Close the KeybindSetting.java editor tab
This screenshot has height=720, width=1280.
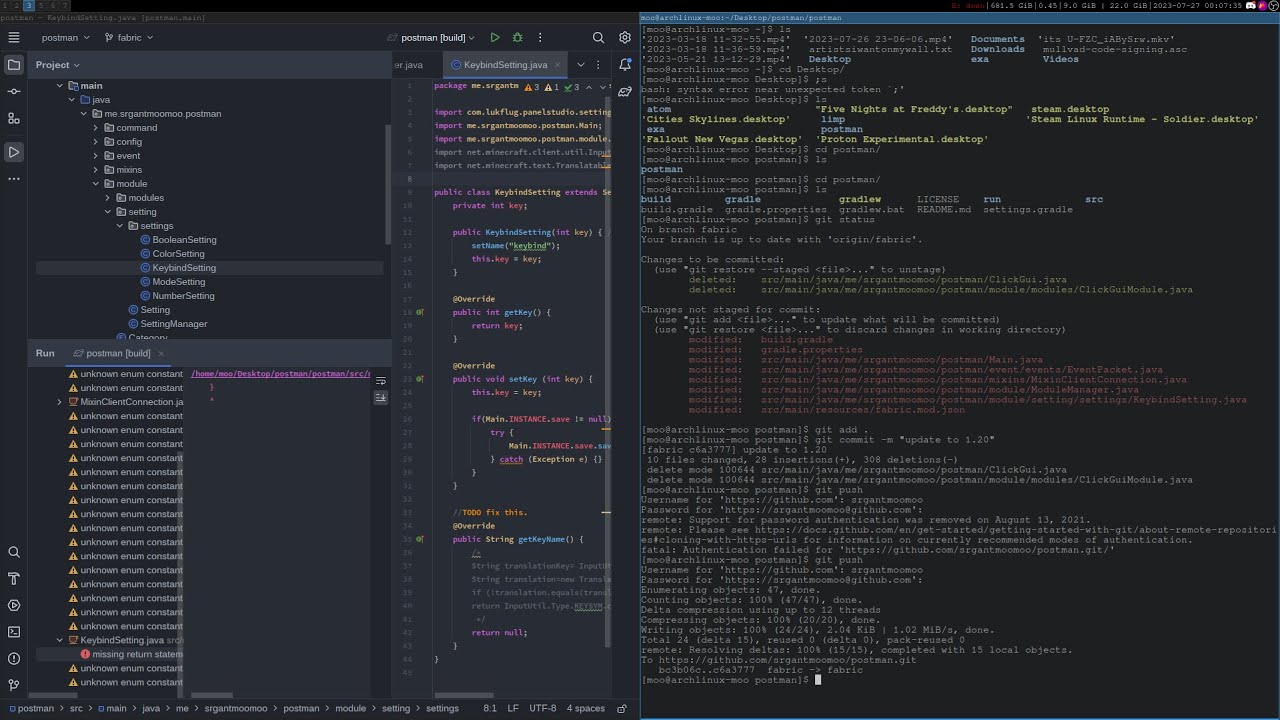click(x=557, y=65)
